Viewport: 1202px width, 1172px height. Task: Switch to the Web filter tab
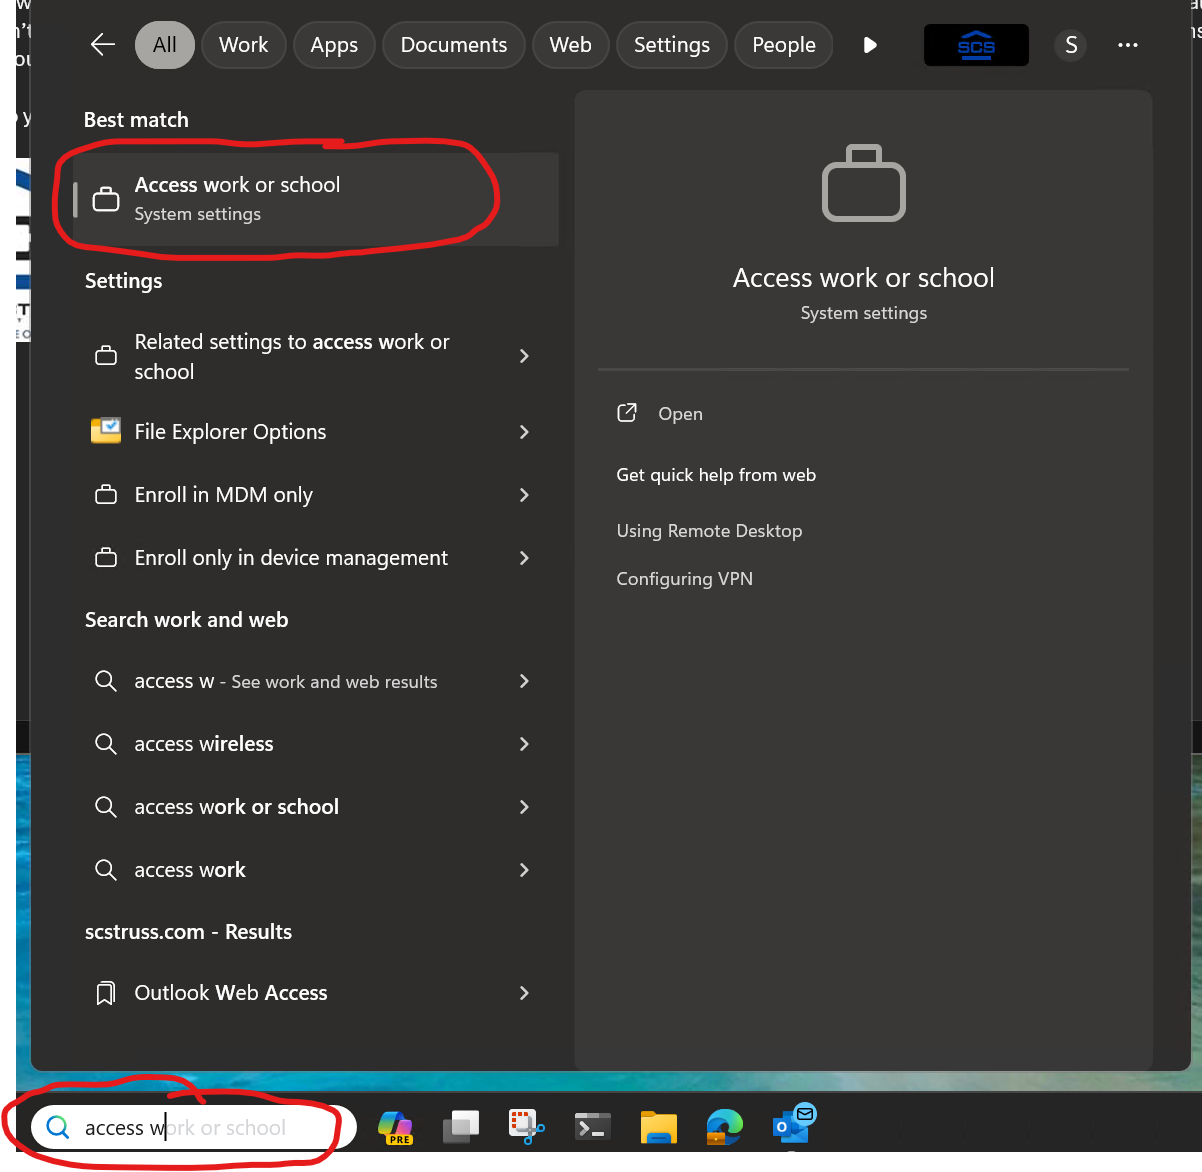pos(571,45)
